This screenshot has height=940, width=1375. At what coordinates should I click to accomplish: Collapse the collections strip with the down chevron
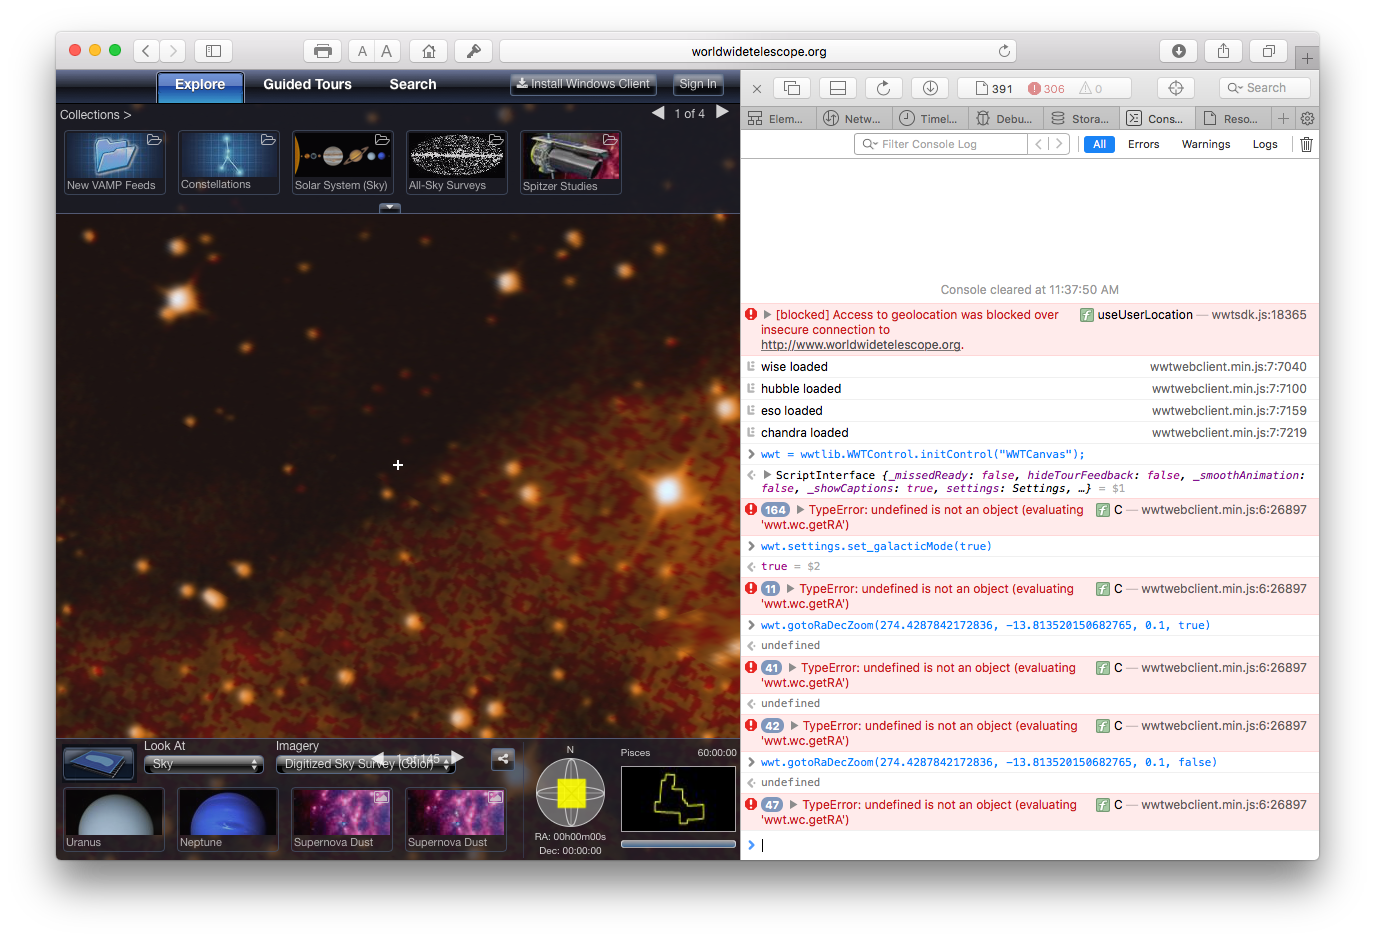389,207
